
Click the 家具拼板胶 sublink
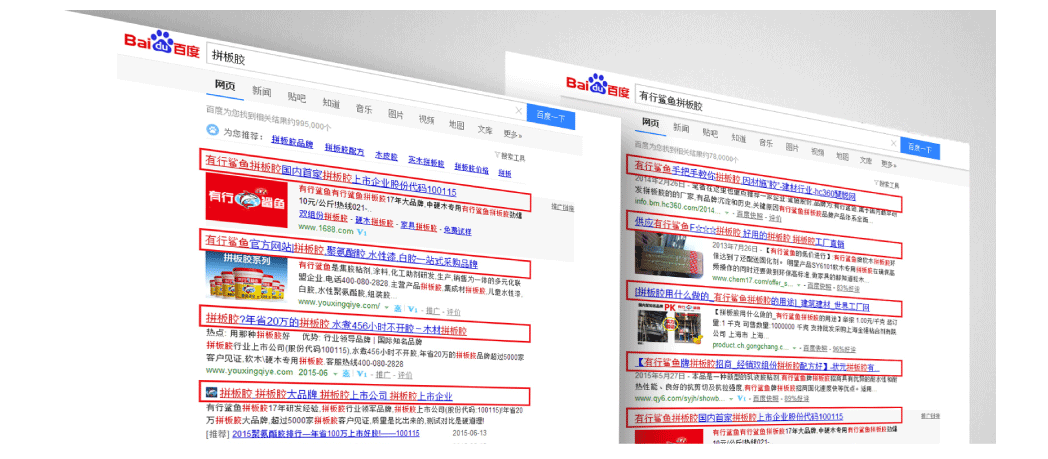click(x=419, y=227)
